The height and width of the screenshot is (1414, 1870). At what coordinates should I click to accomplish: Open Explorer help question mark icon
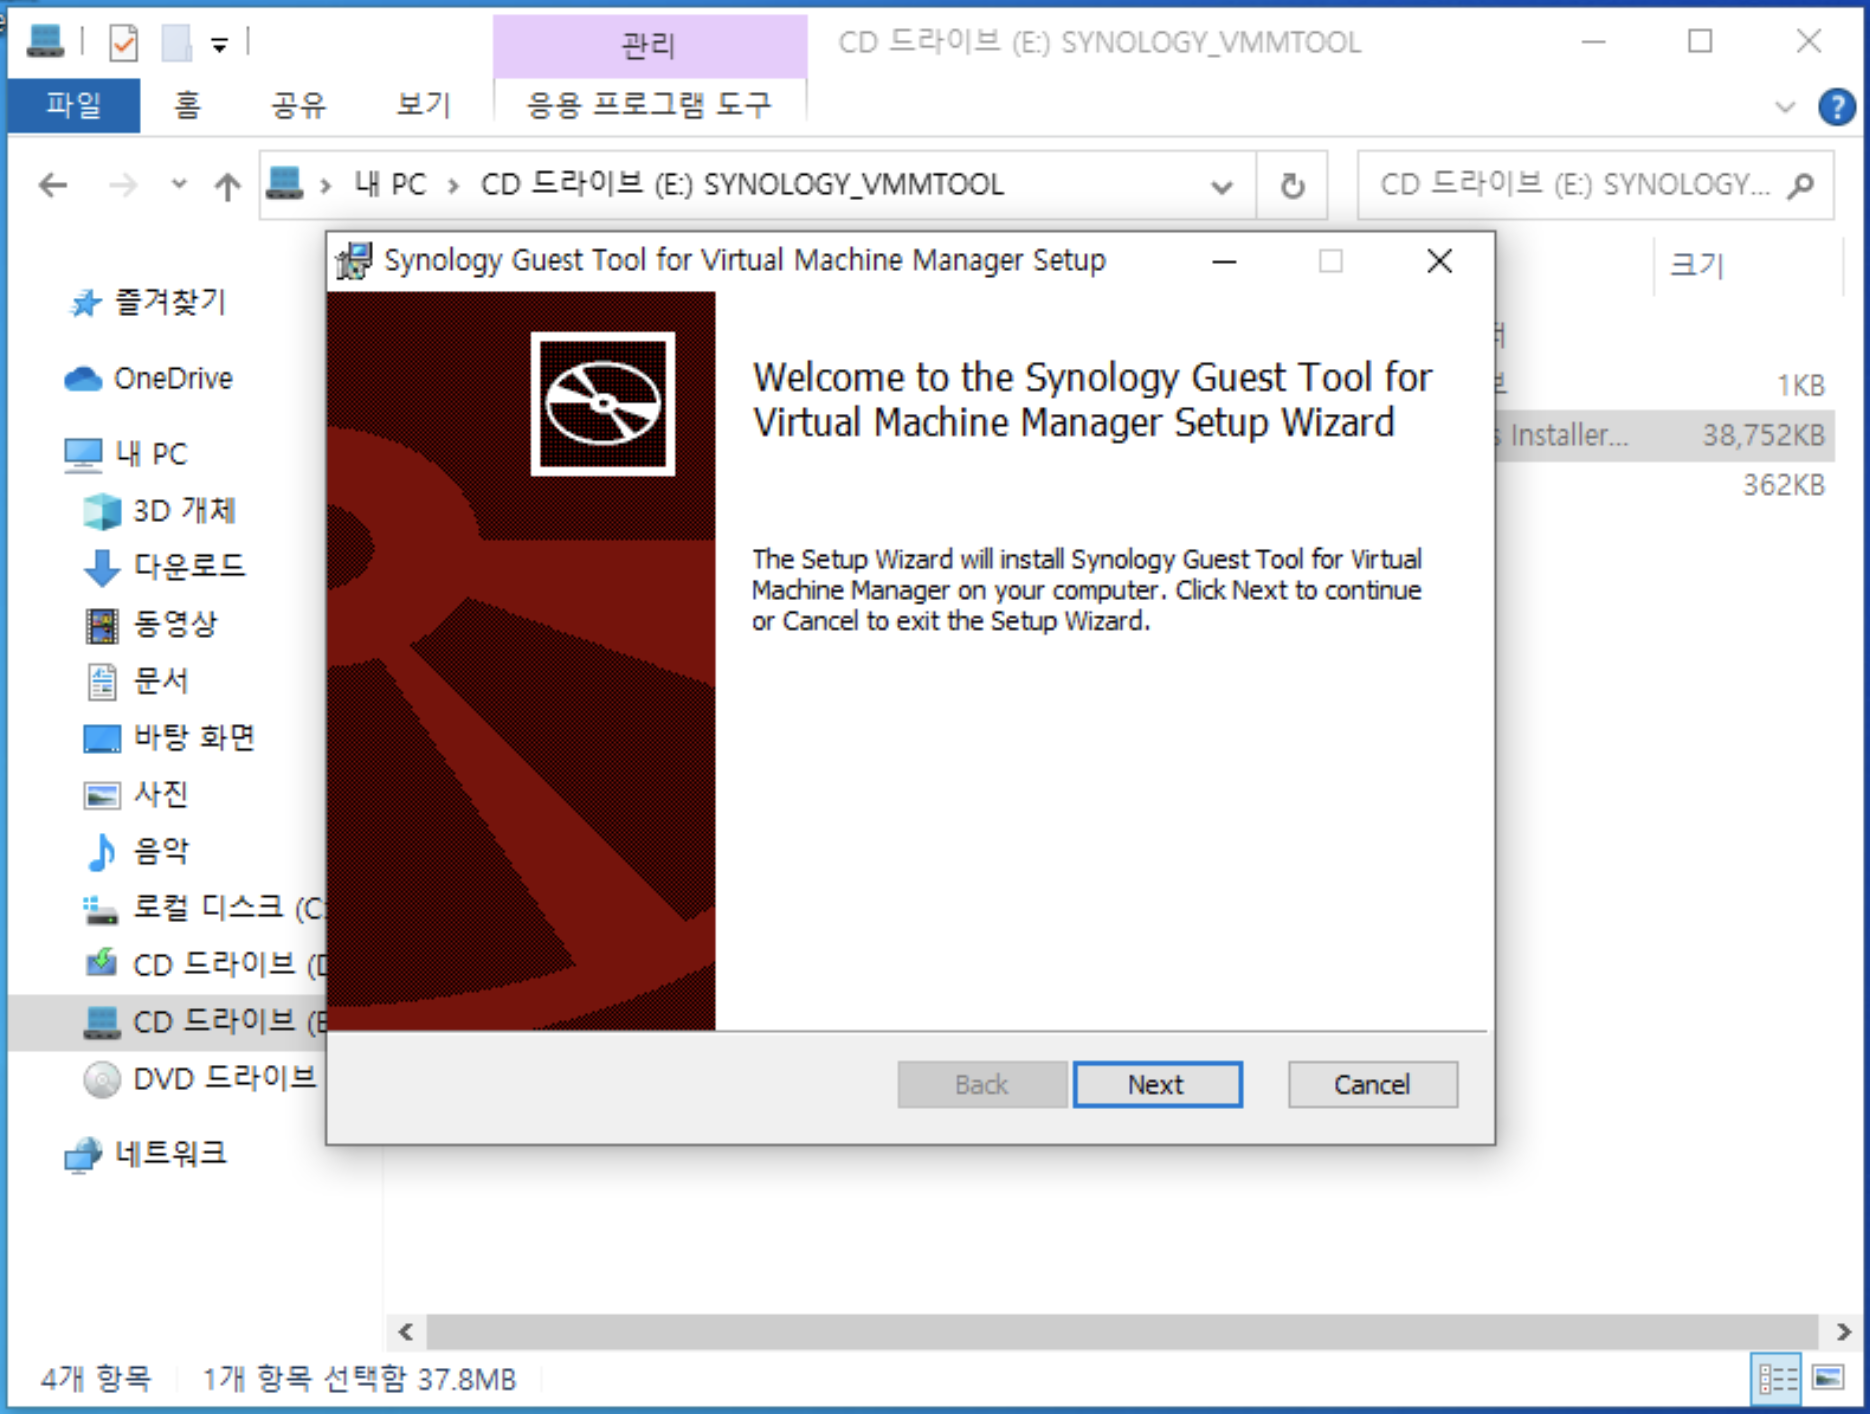tap(1836, 106)
